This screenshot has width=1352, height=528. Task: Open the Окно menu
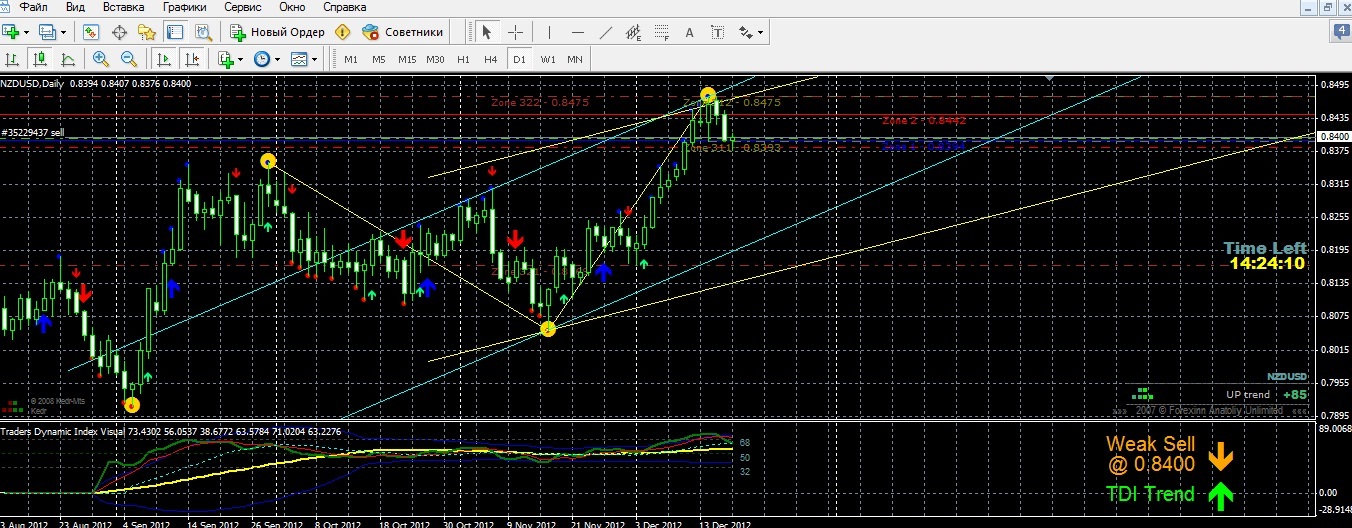click(292, 6)
